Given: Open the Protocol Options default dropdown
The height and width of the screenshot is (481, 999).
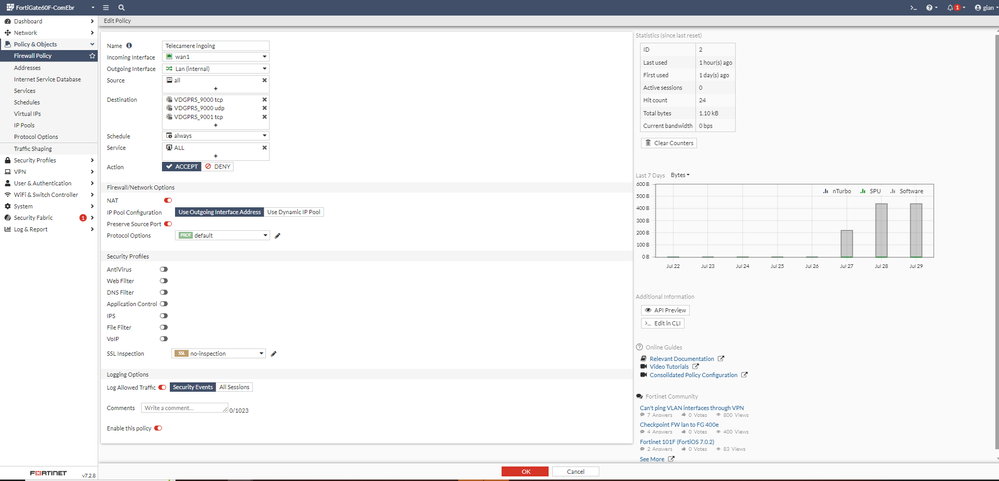Looking at the screenshot, I should [222, 236].
